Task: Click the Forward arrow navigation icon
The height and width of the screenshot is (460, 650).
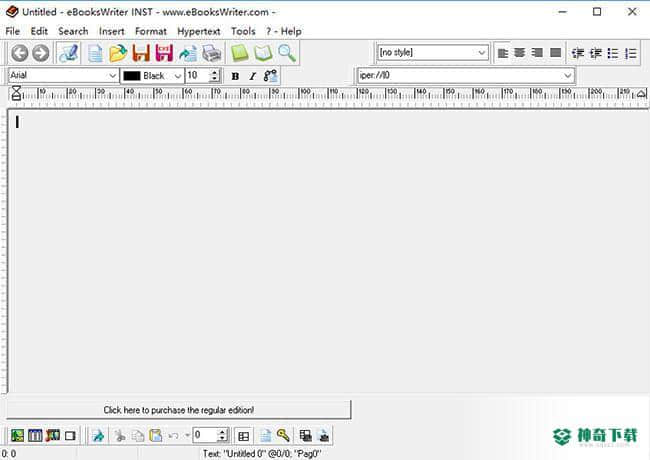Action: pos(41,53)
